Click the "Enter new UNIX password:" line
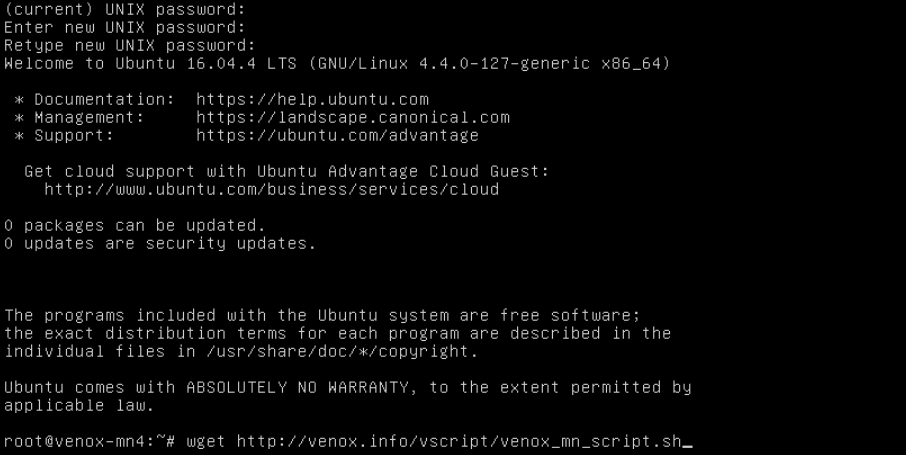The height and width of the screenshot is (455, 906). click(125, 27)
